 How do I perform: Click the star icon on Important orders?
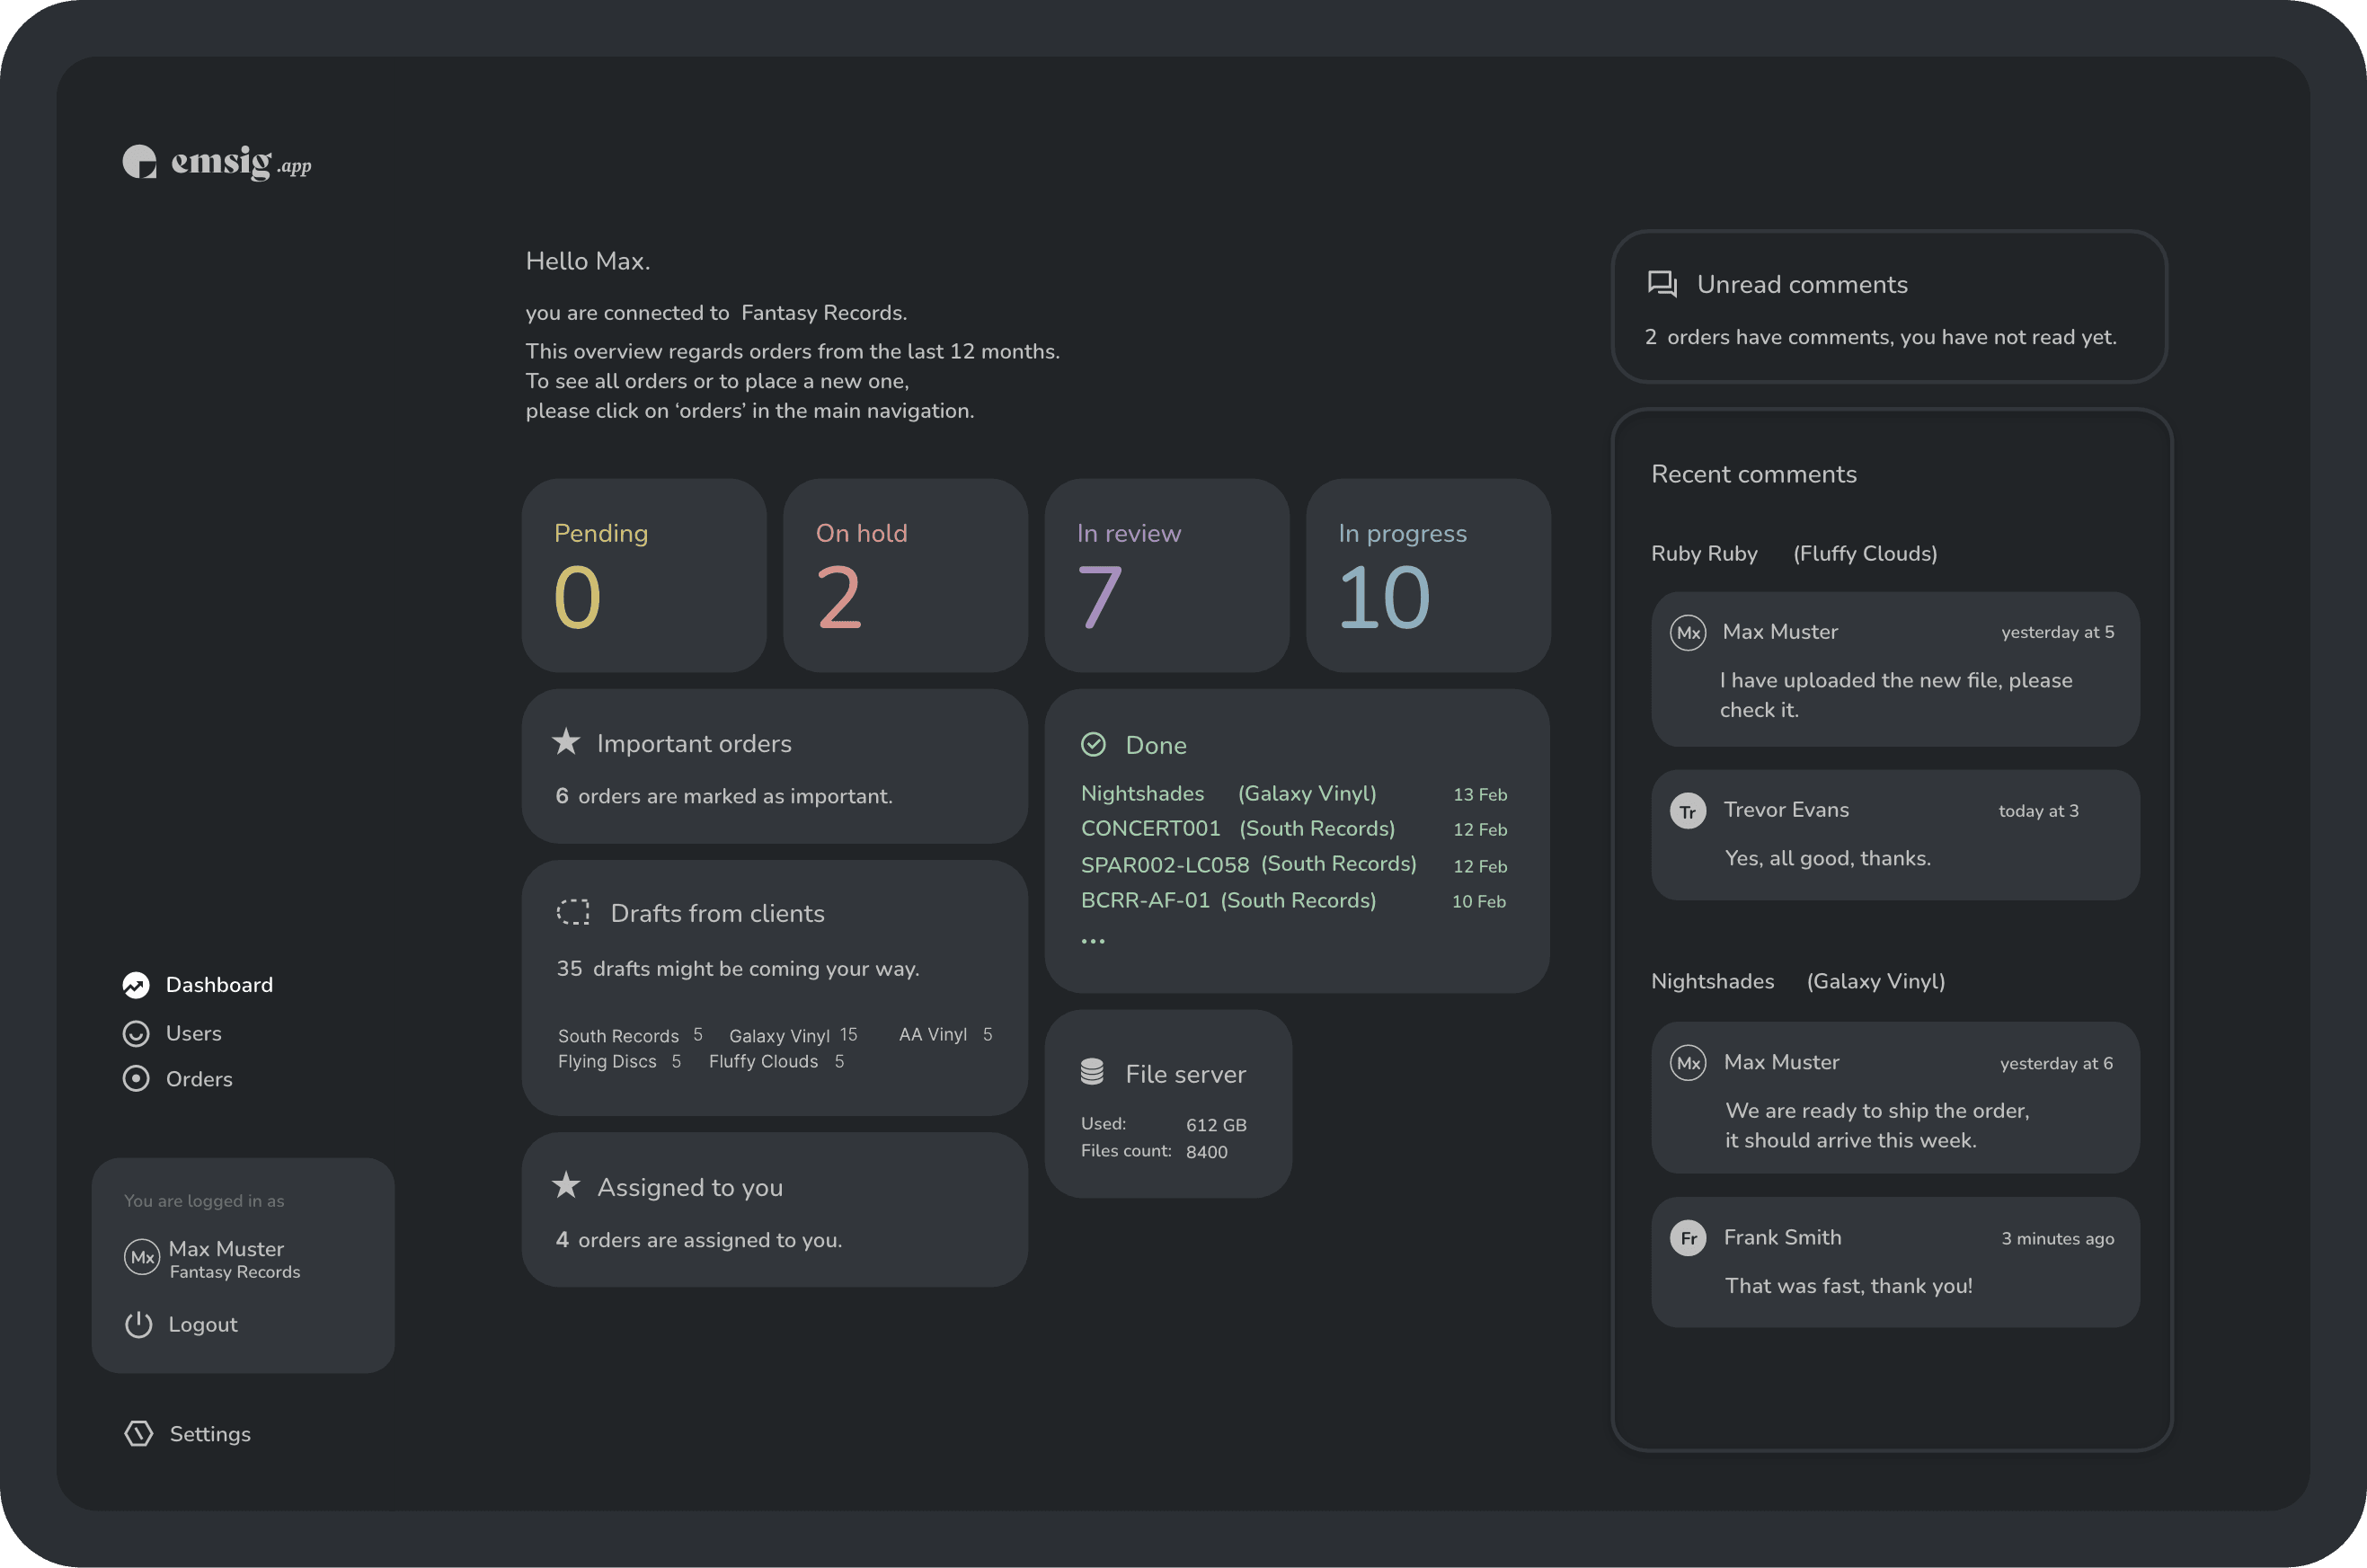tap(565, 742)
